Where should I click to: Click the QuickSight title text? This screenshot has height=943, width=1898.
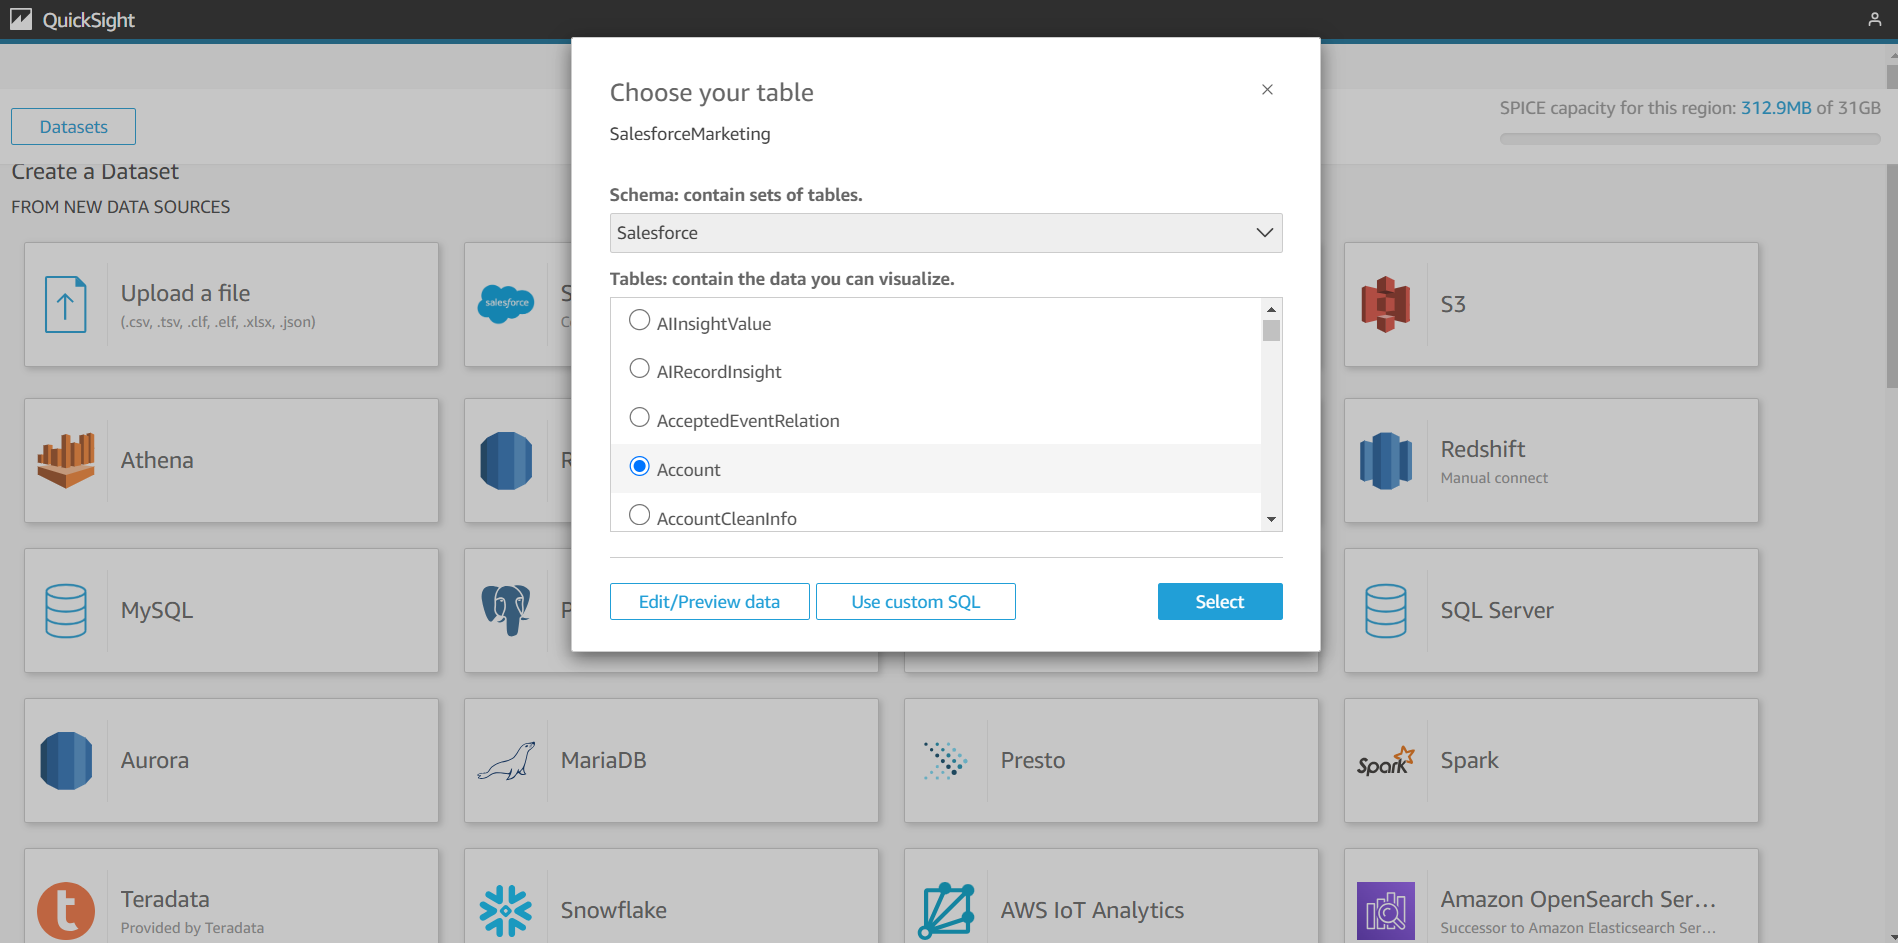pyautogui.click(x=88, y=20)
